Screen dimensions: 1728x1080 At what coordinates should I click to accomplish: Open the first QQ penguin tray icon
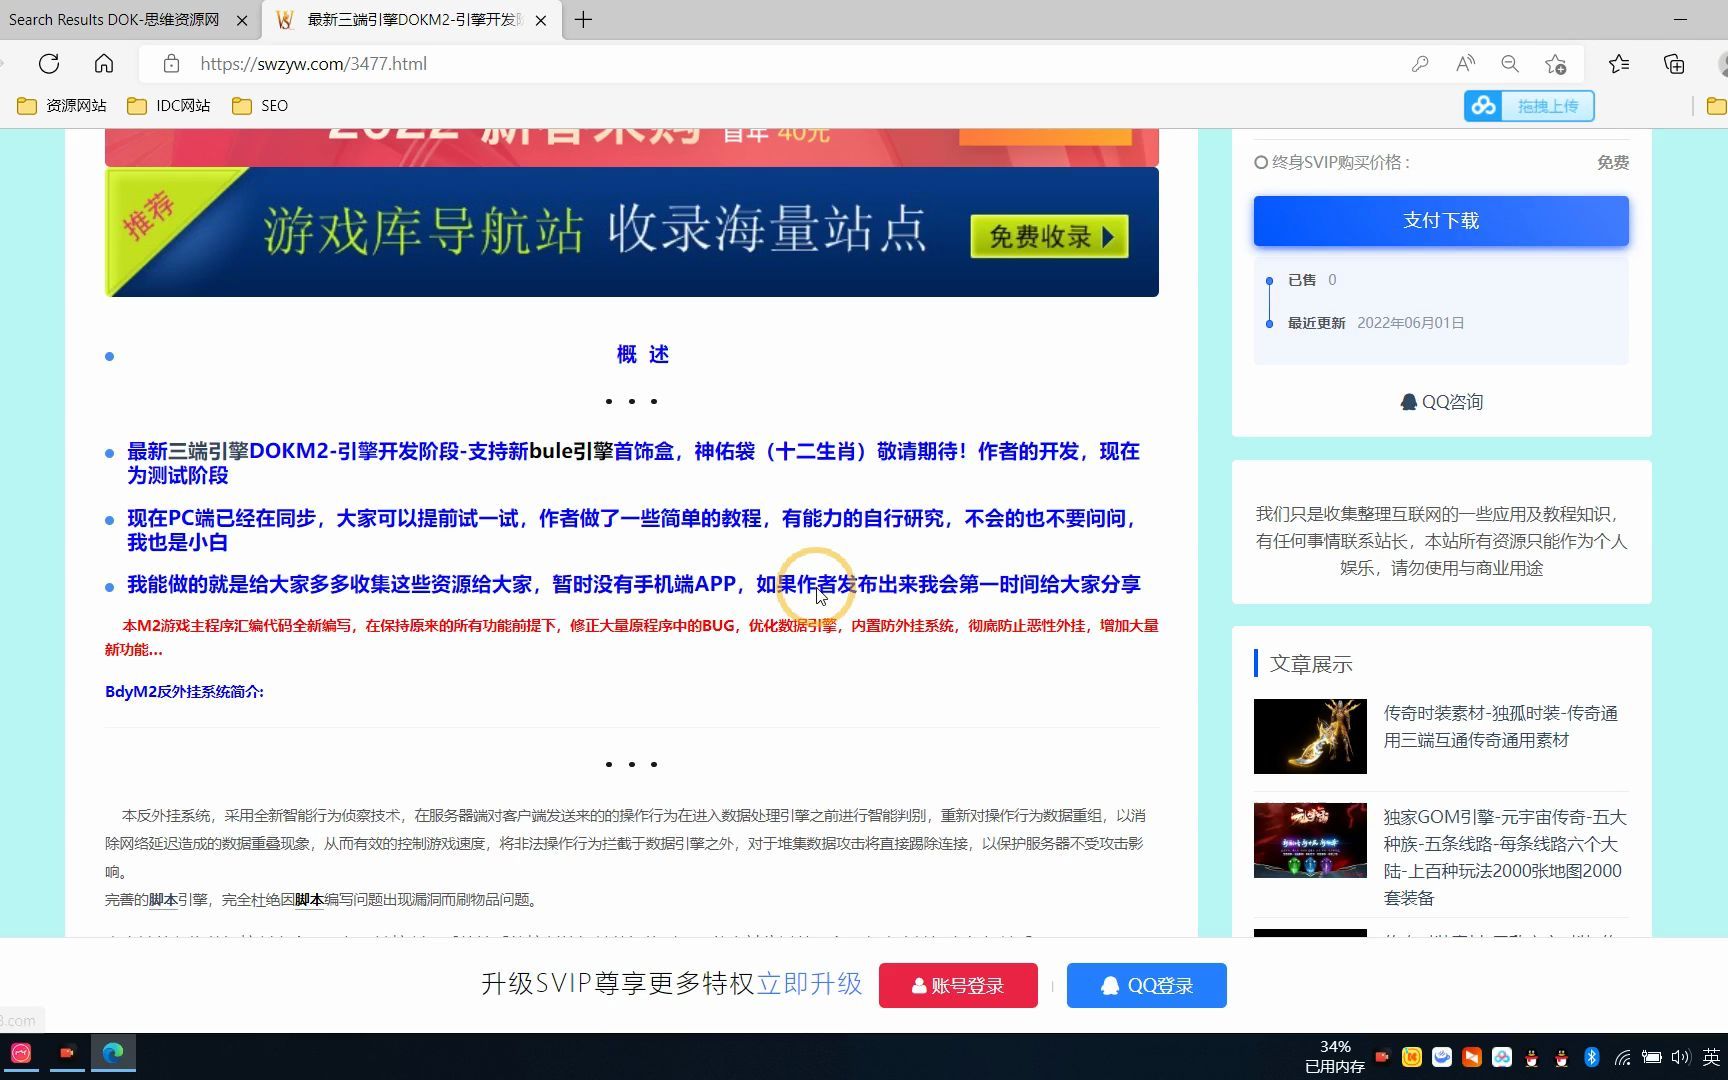click(1532, 1057)
